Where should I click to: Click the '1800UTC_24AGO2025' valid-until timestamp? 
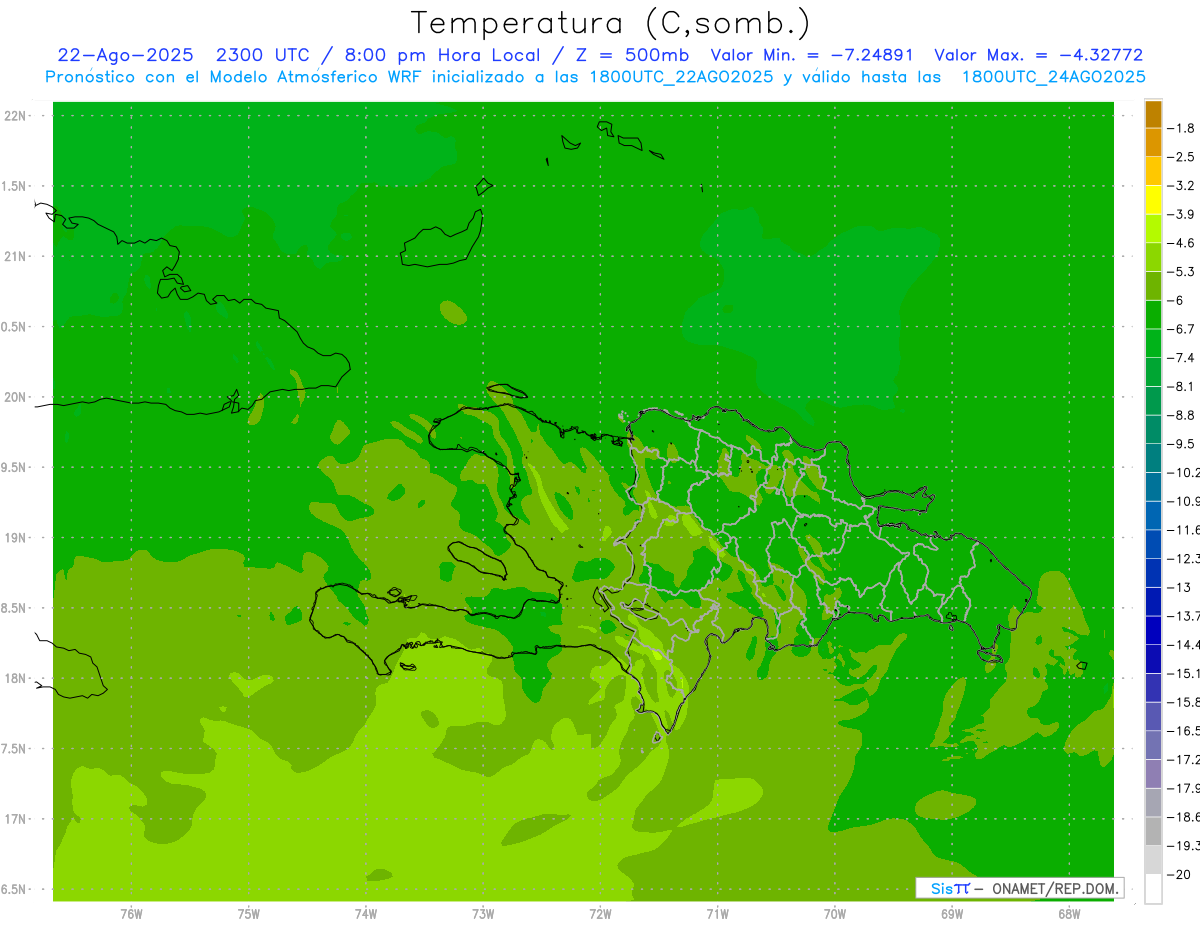click(1052, 77)
